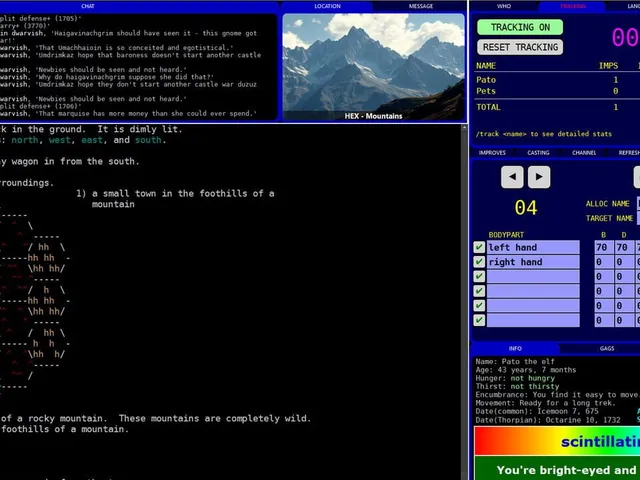640x480 pixels.
Task: Toggle the fourth bodypart checkbox
Action: pos(479,291)
